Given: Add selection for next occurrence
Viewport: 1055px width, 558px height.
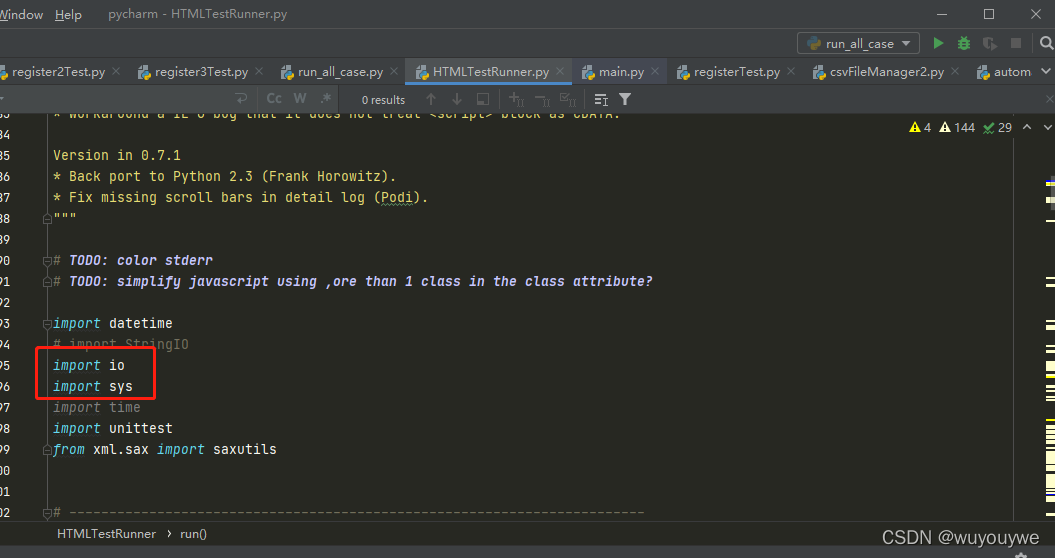Looking at the screenshot, I should [x=516, y=100].
